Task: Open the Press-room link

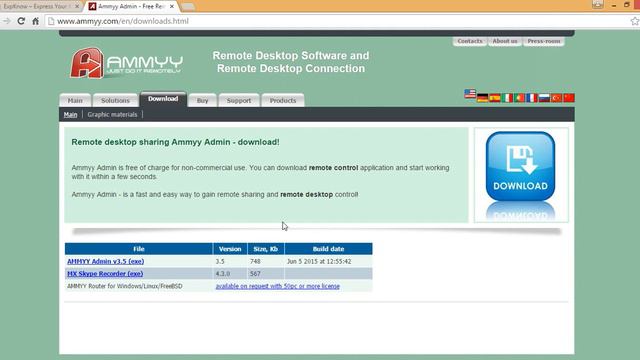Action: click(544, 41)
